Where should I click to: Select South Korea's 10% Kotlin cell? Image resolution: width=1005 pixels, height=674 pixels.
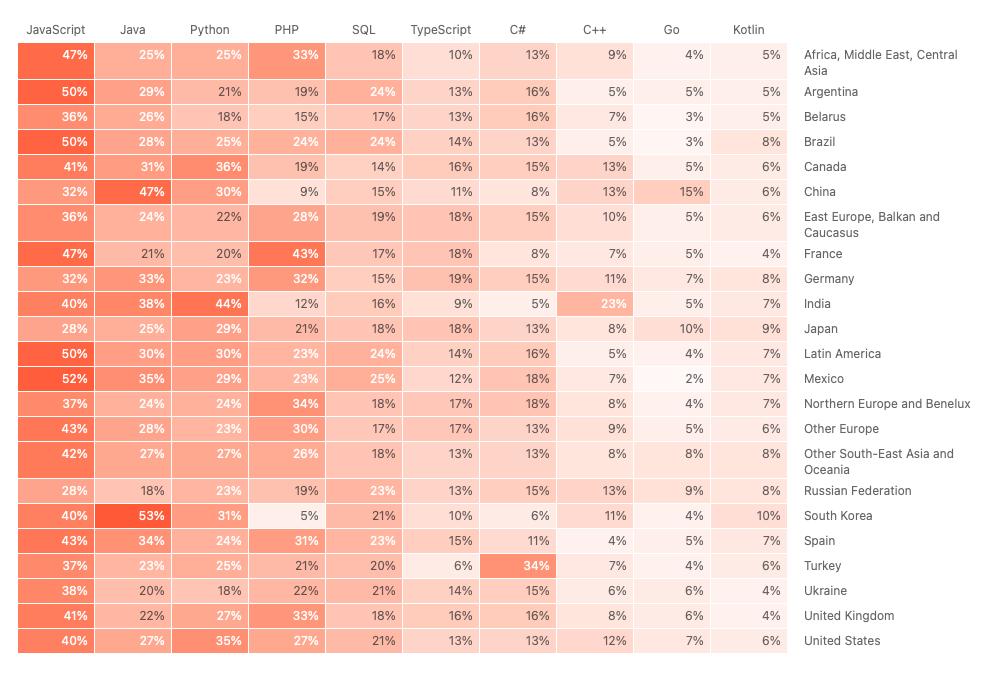point(749,516)
